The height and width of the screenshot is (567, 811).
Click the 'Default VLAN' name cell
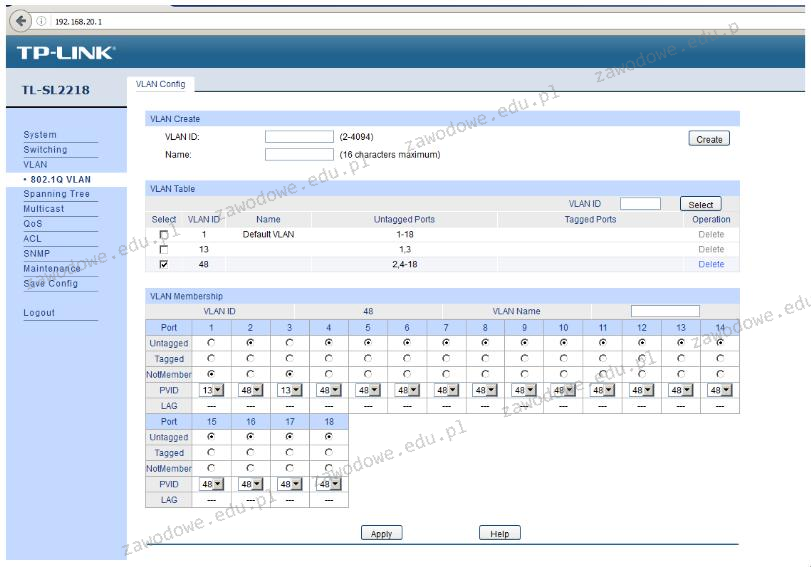[x=268, y=234]
